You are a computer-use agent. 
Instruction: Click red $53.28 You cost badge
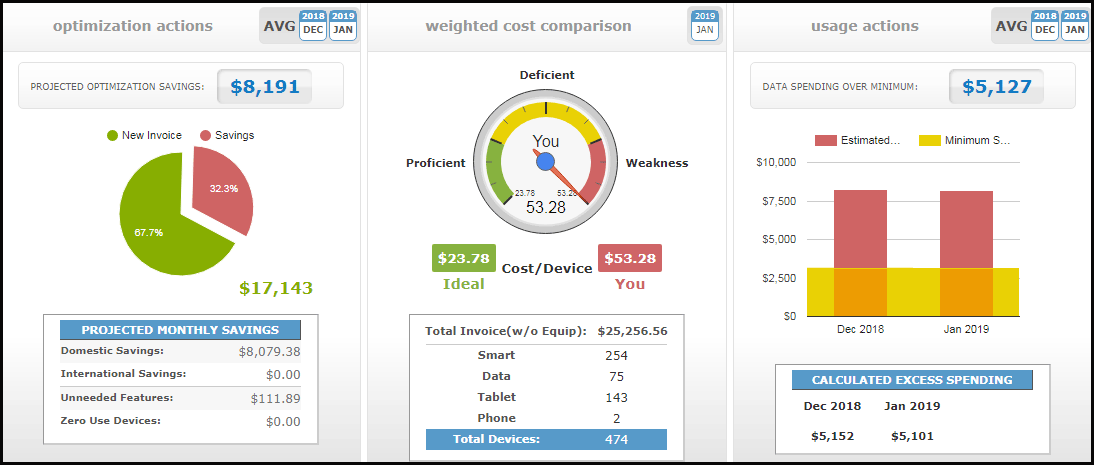click(x=630, y=258)
